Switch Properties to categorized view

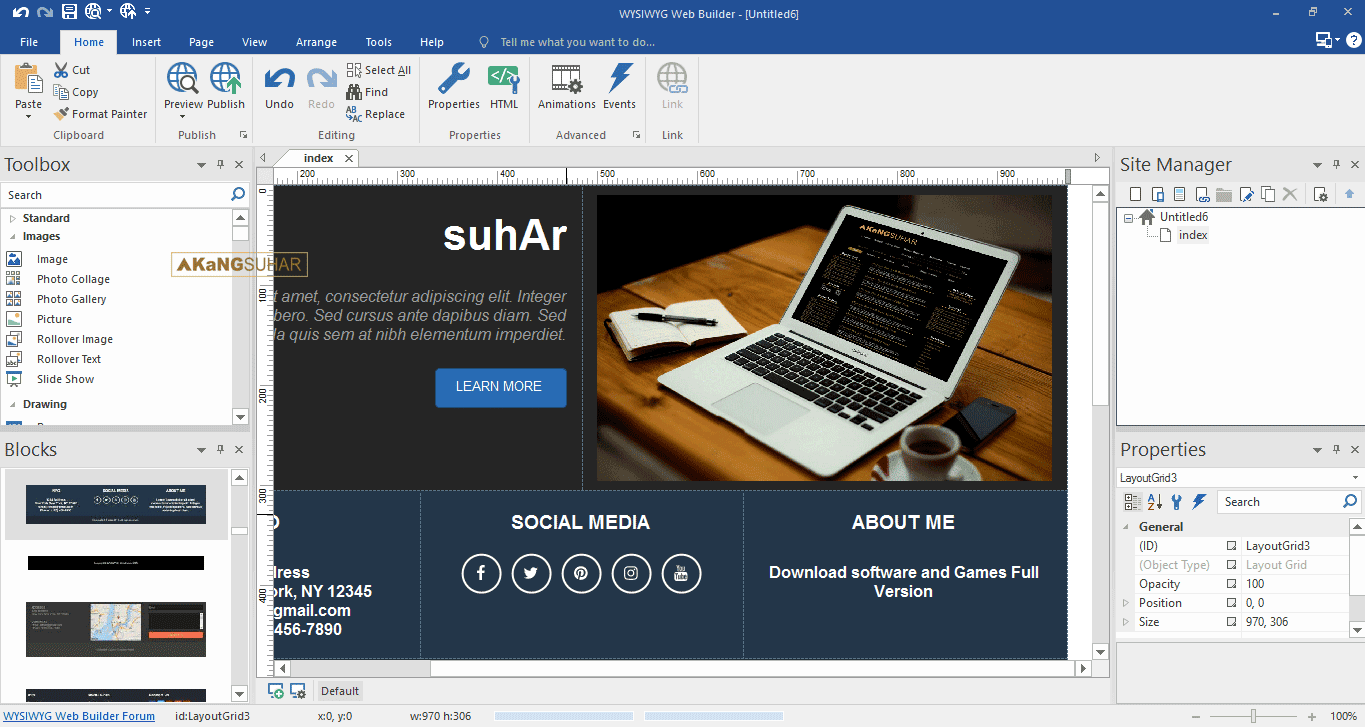click(x=1132, y=502)
